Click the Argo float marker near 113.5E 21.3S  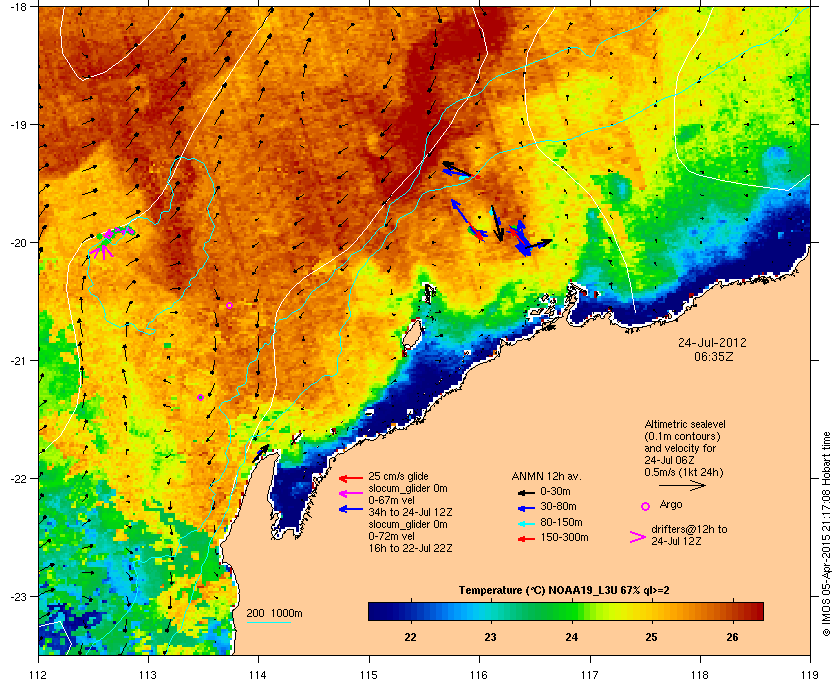click(200, 397)
